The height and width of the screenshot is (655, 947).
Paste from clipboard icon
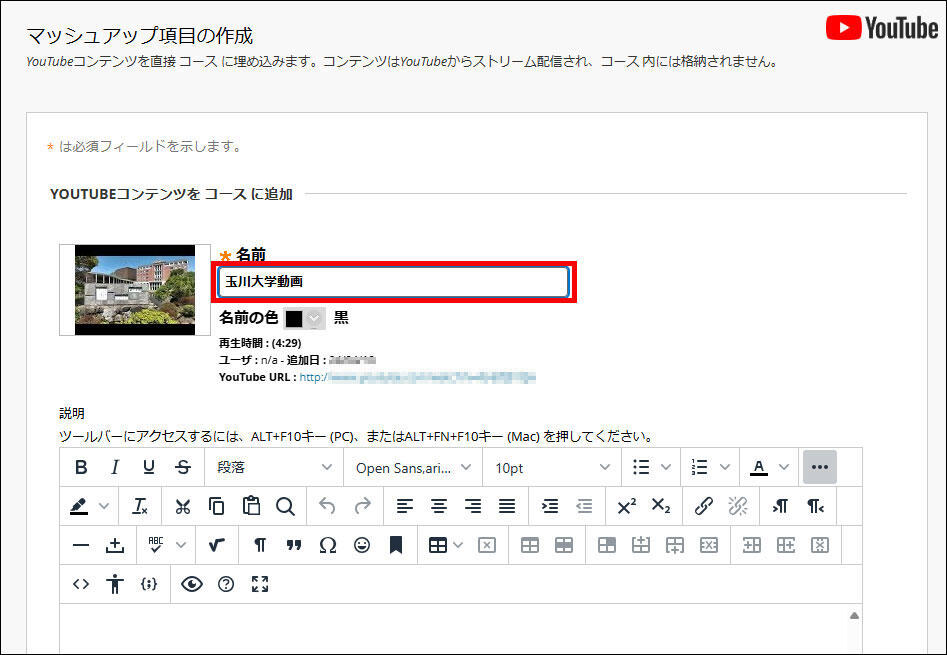tap(251, 506)
